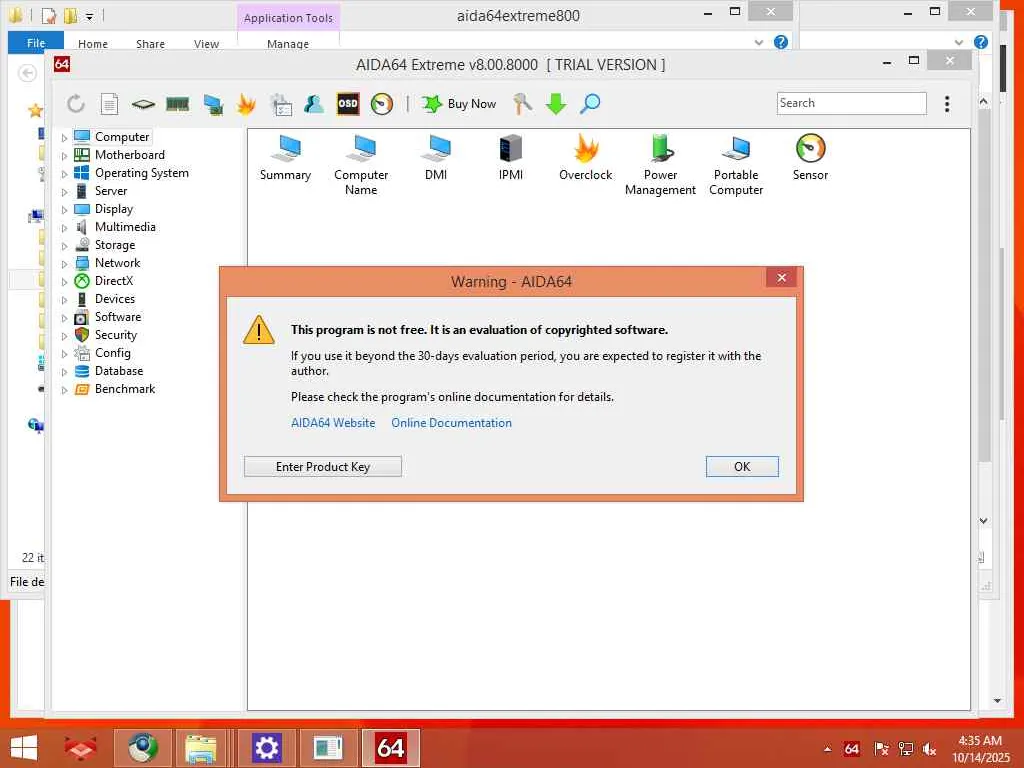Select the Application Tools contextual tab

(x=288, y=18)
